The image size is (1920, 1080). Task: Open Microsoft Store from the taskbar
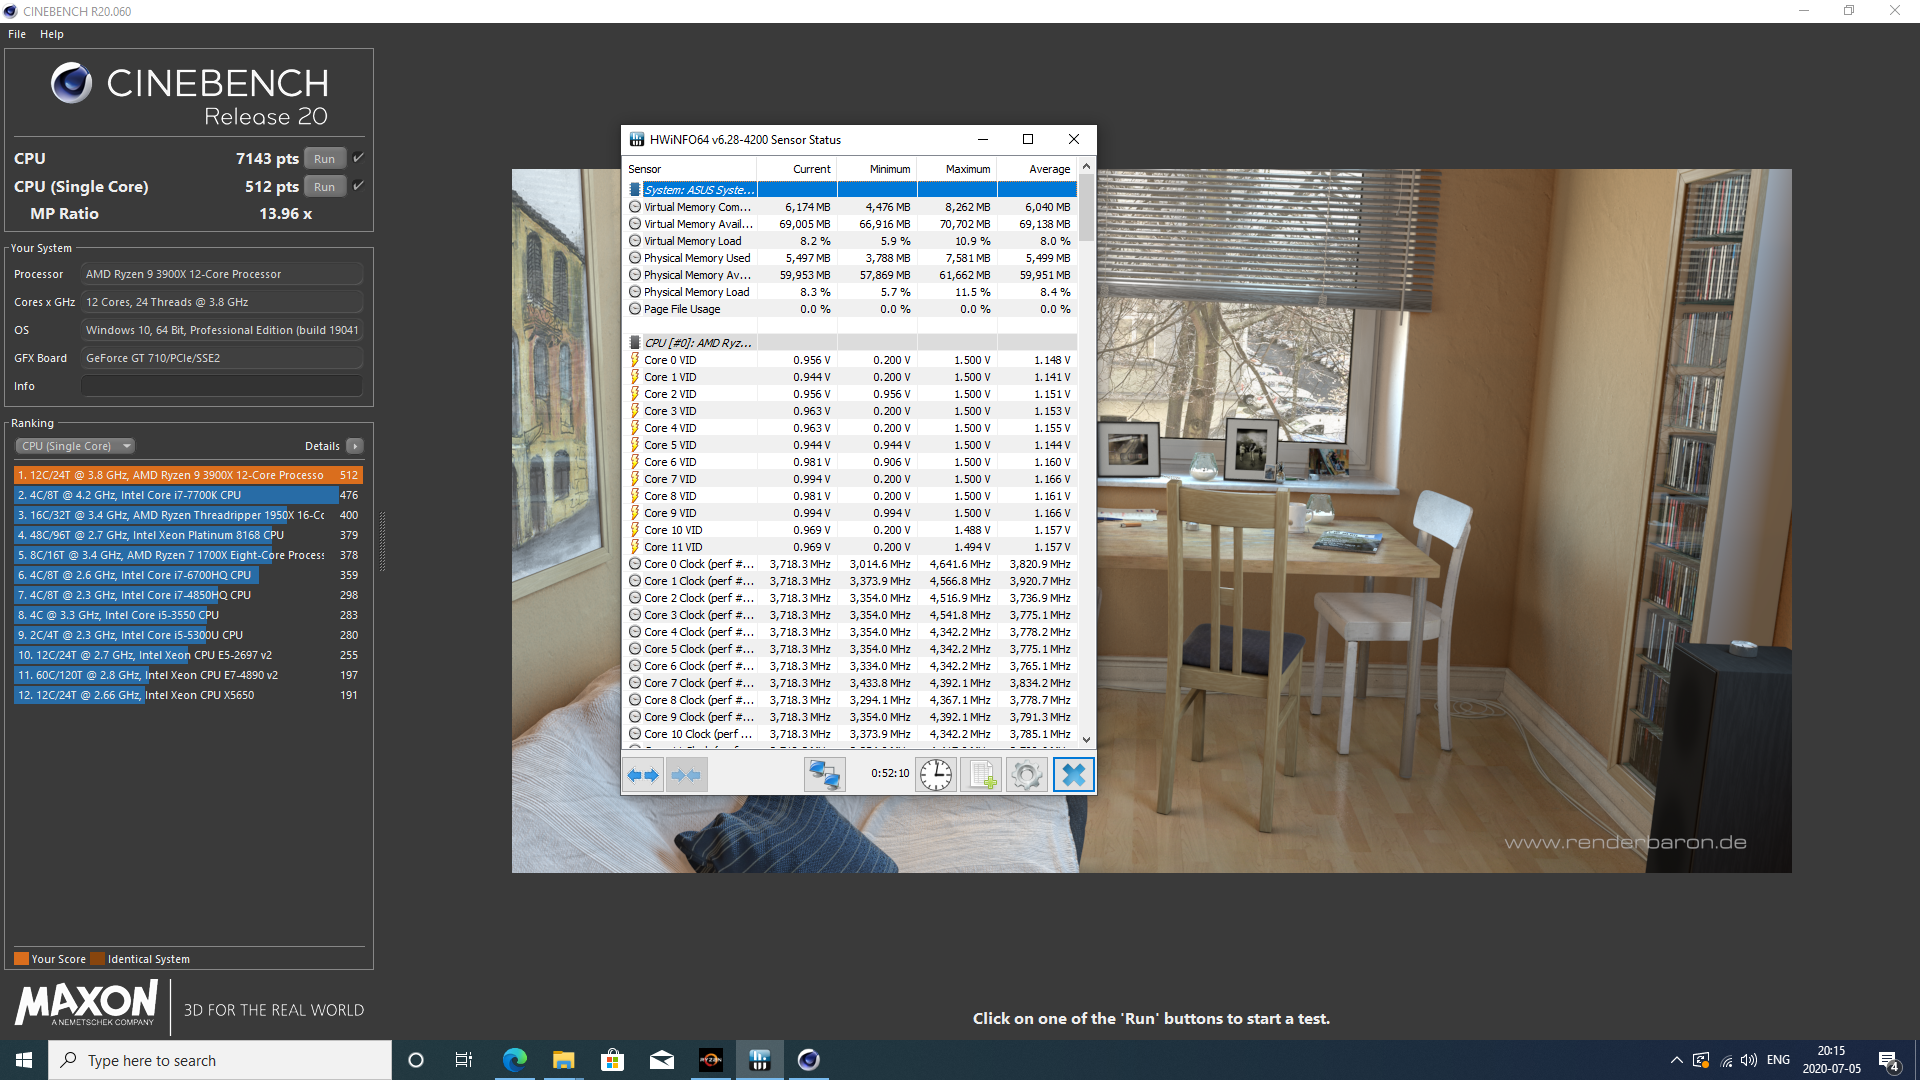(x=613, y=1060)
